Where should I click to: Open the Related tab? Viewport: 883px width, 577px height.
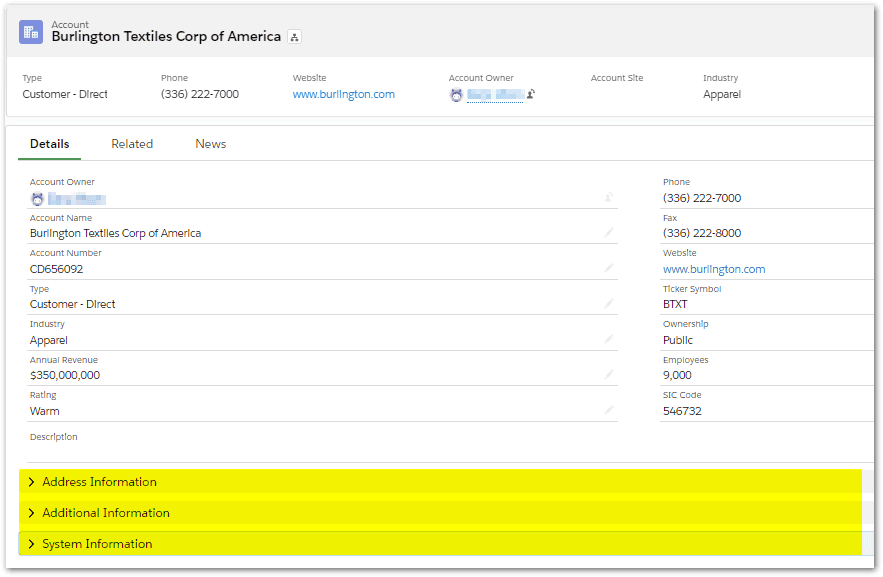132,144
